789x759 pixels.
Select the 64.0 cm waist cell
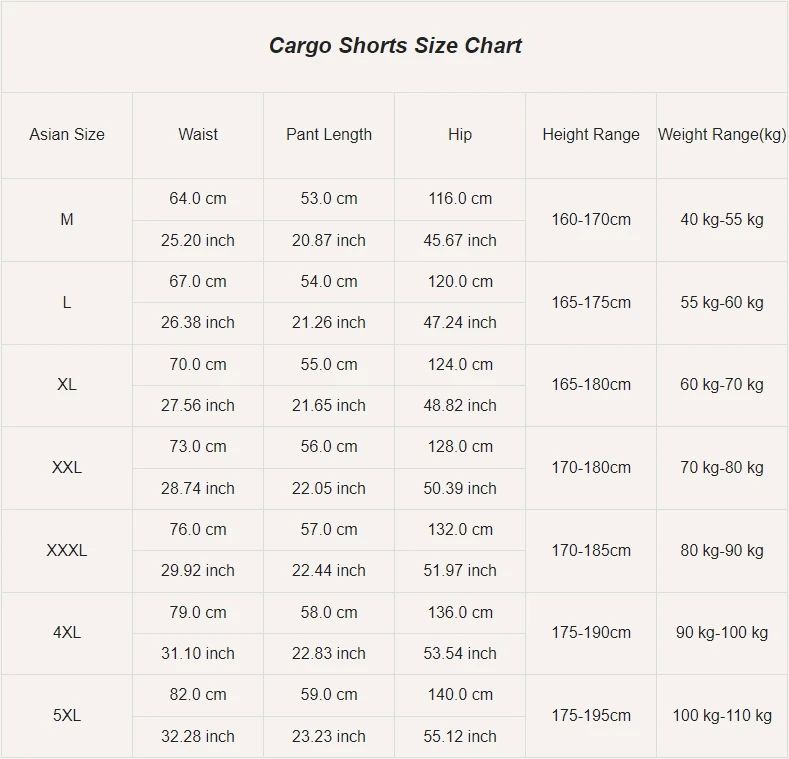click(198, 198)
